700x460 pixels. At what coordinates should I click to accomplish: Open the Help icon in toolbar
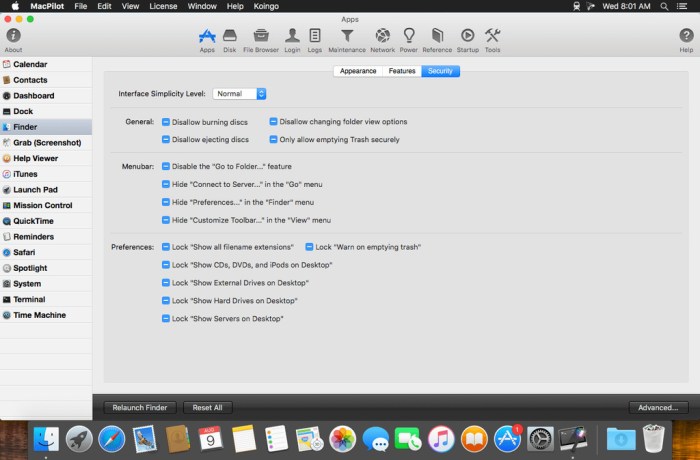[x=686, y=38]
